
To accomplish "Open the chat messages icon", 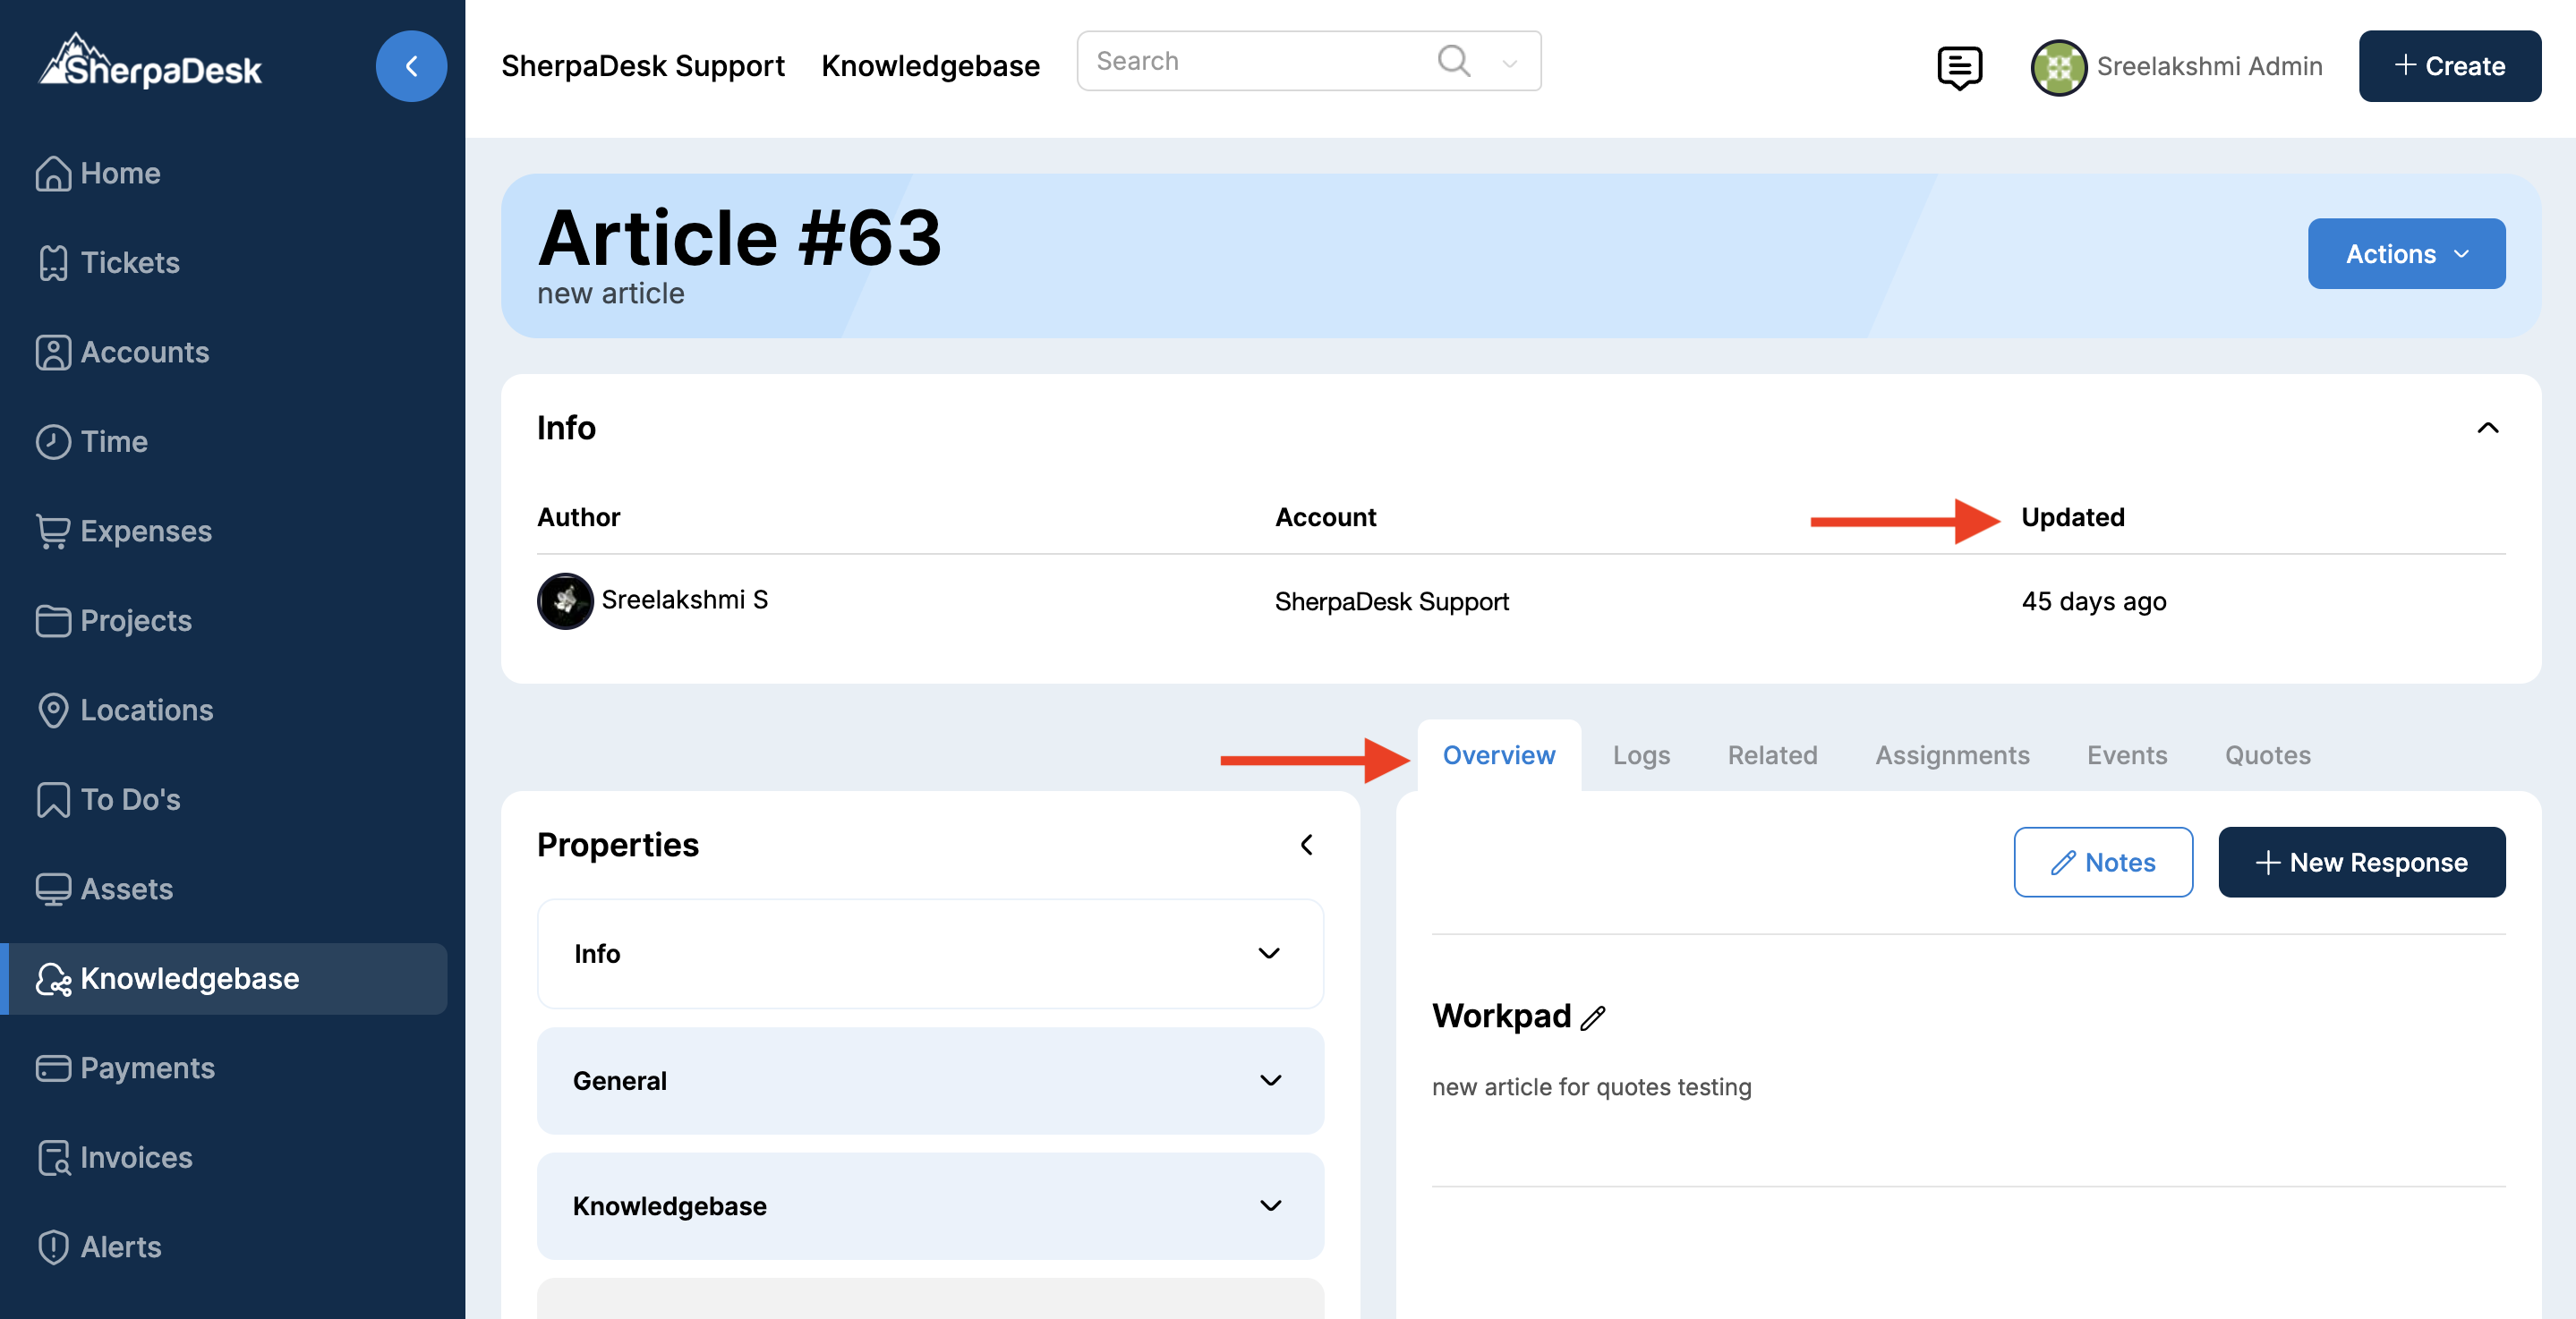I will 1959,67.
